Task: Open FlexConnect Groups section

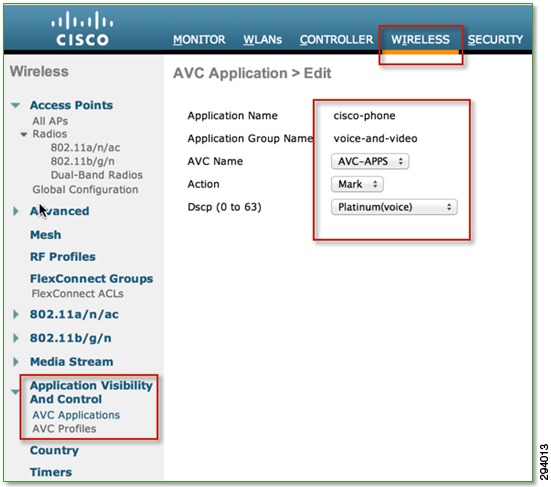Action: [x=91, y=279]
